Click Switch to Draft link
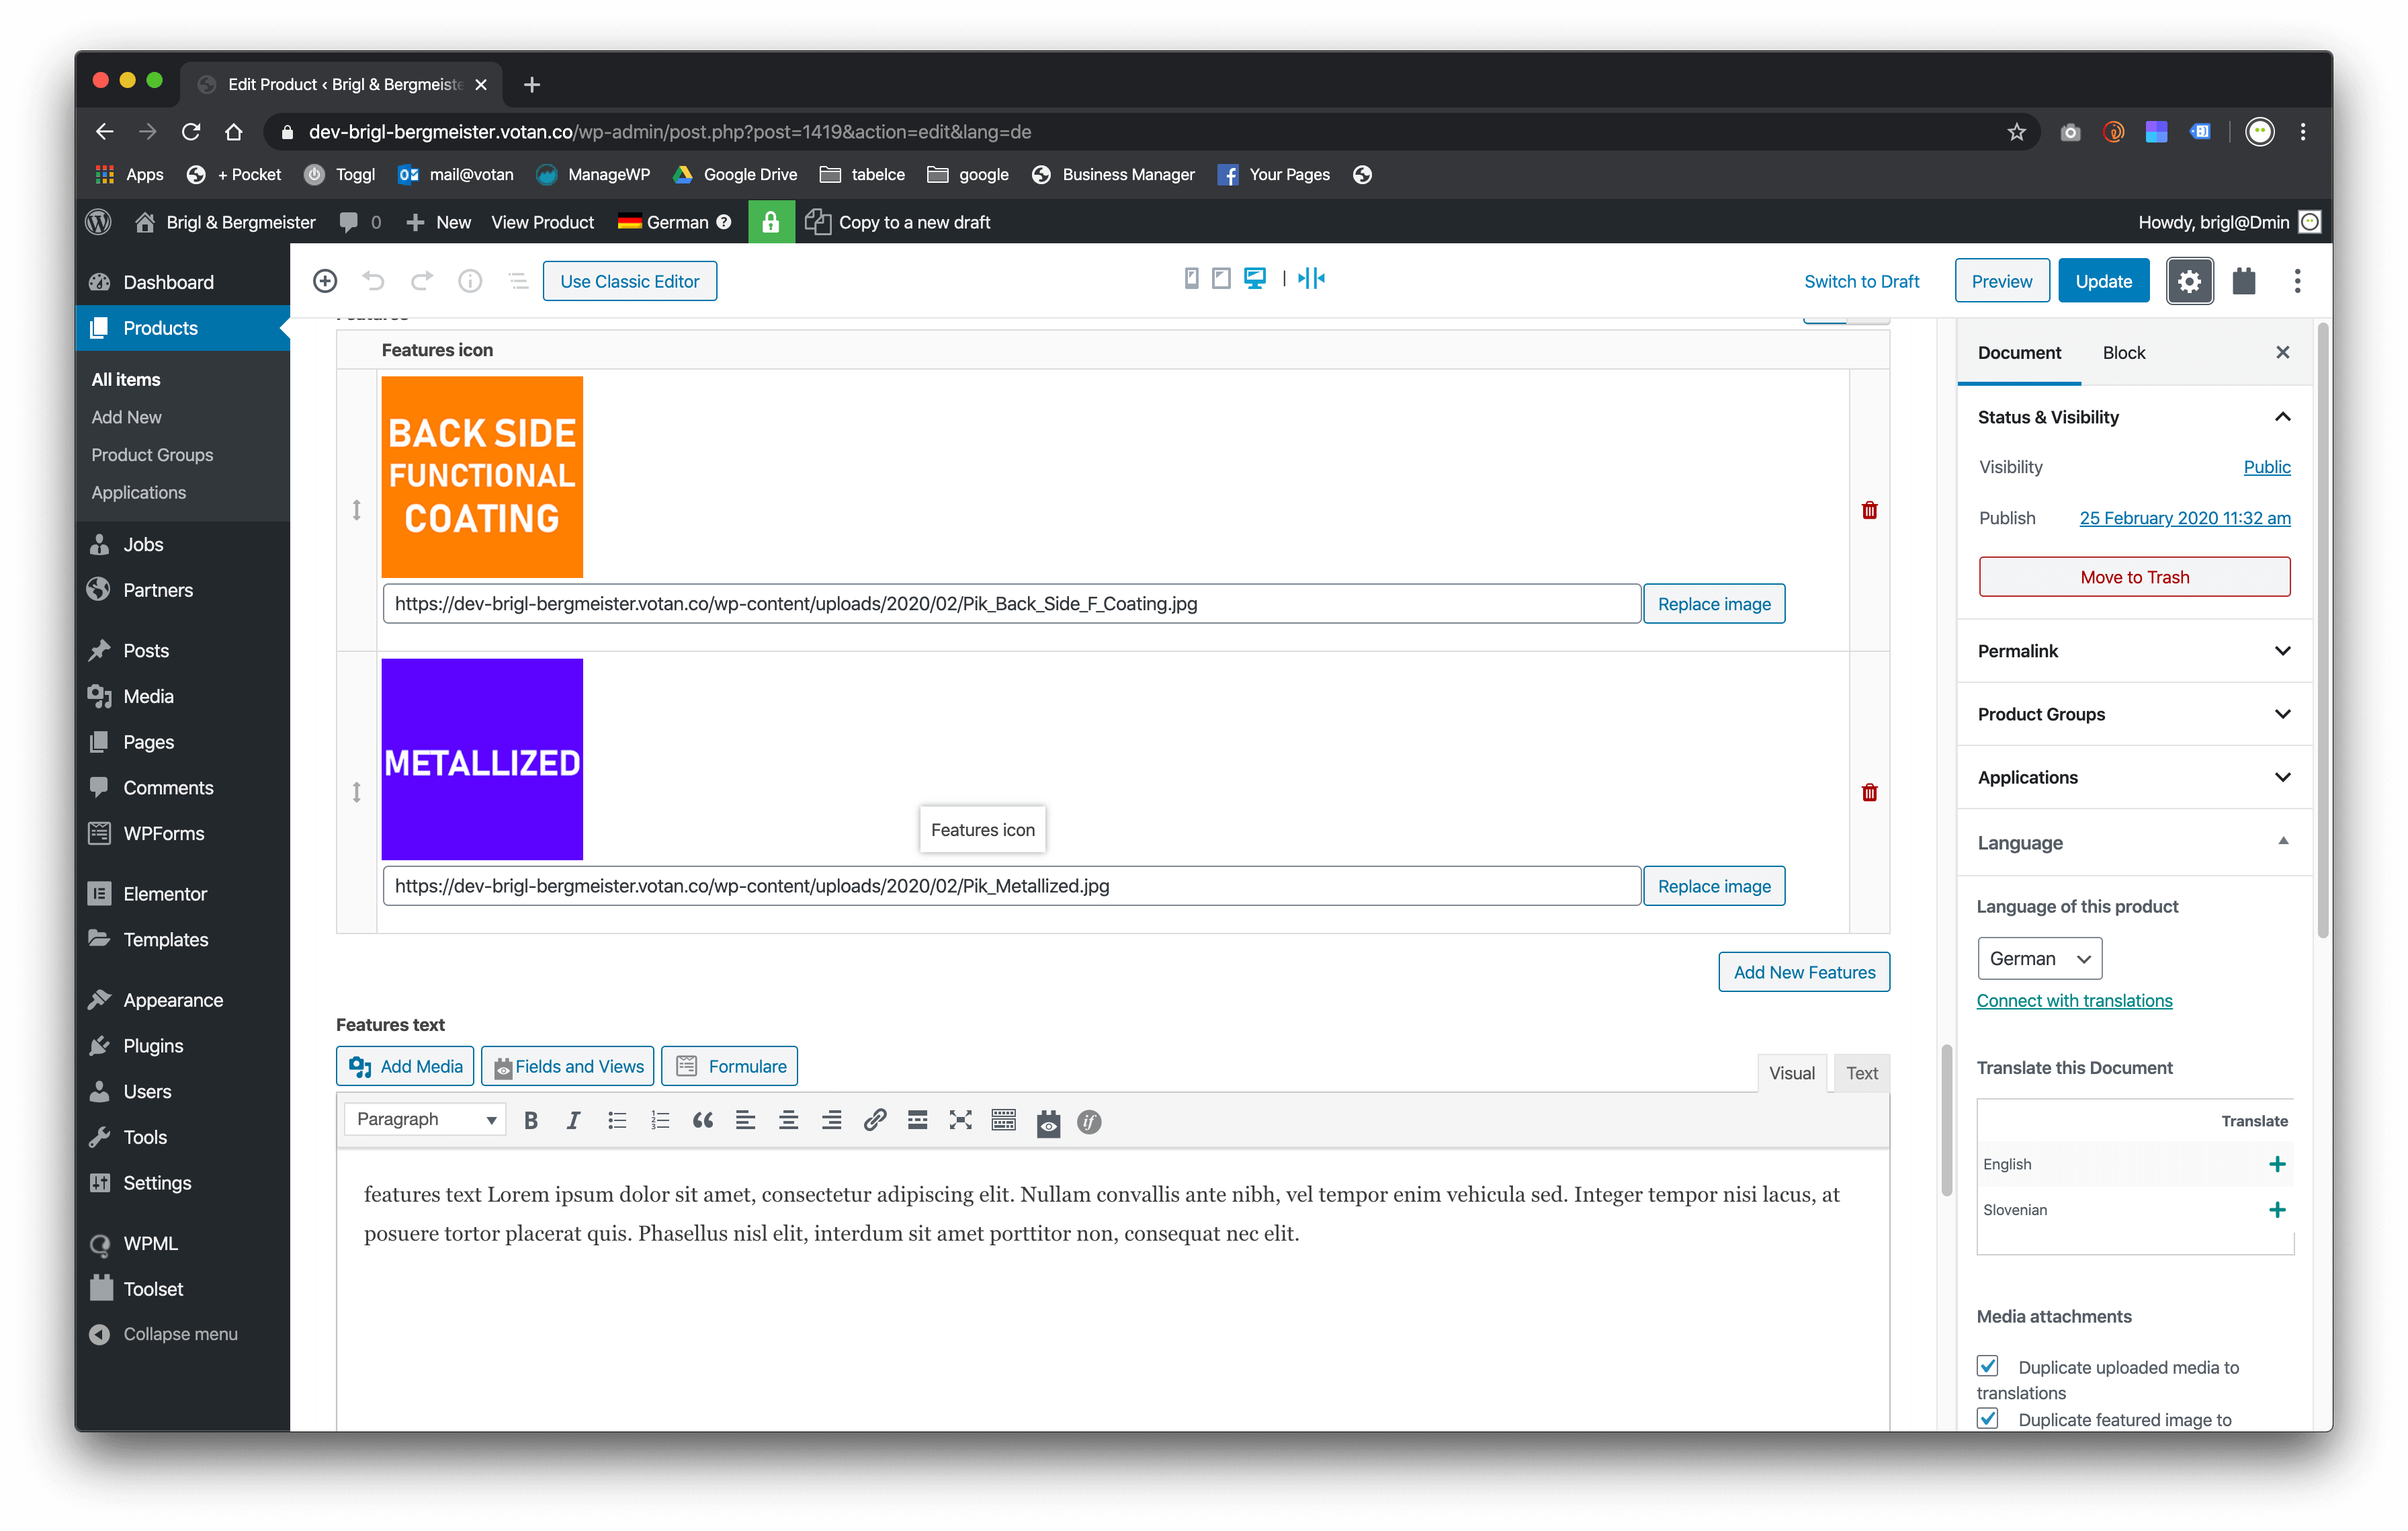The image size is (2408, 1531). click(1861, 281)
